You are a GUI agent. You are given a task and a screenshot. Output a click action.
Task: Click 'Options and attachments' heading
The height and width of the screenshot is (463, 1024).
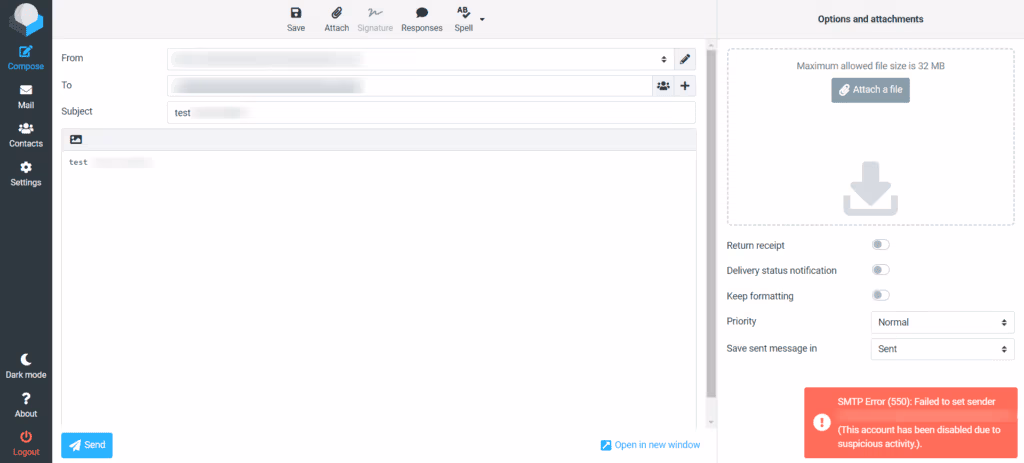[871, 19]
